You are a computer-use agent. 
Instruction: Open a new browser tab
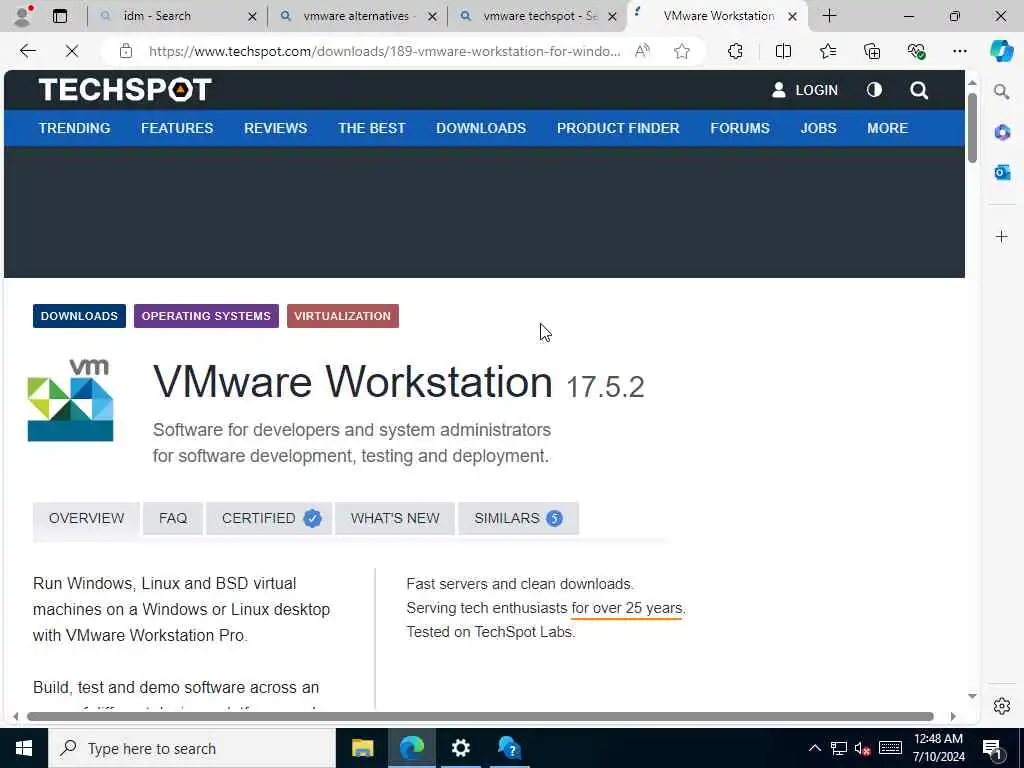(x=829, y=16)
